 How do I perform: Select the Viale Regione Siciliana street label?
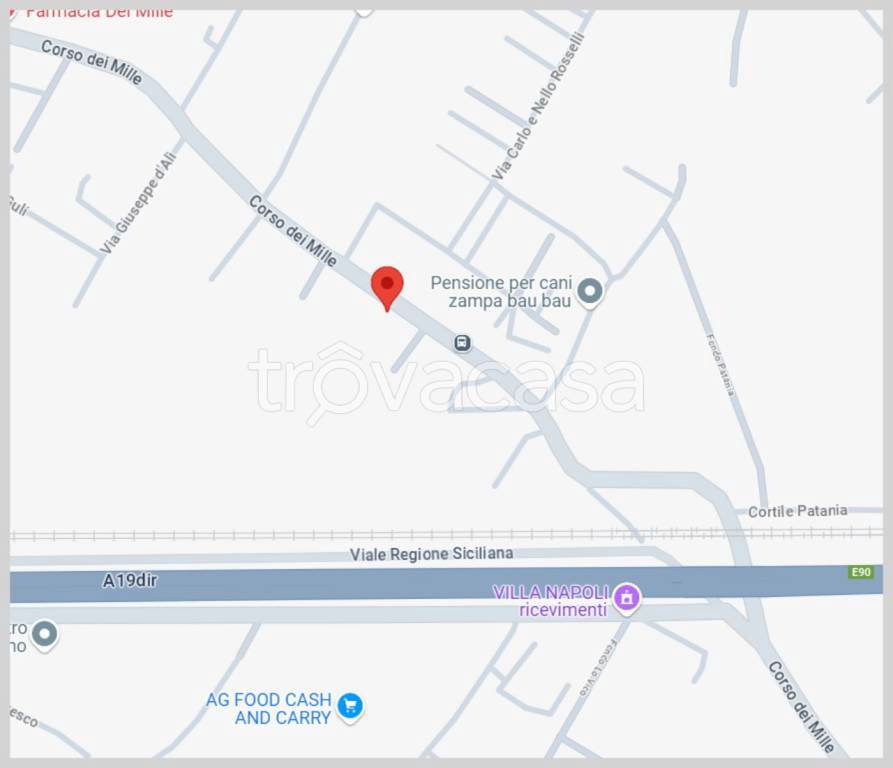[x=431, y=553]
